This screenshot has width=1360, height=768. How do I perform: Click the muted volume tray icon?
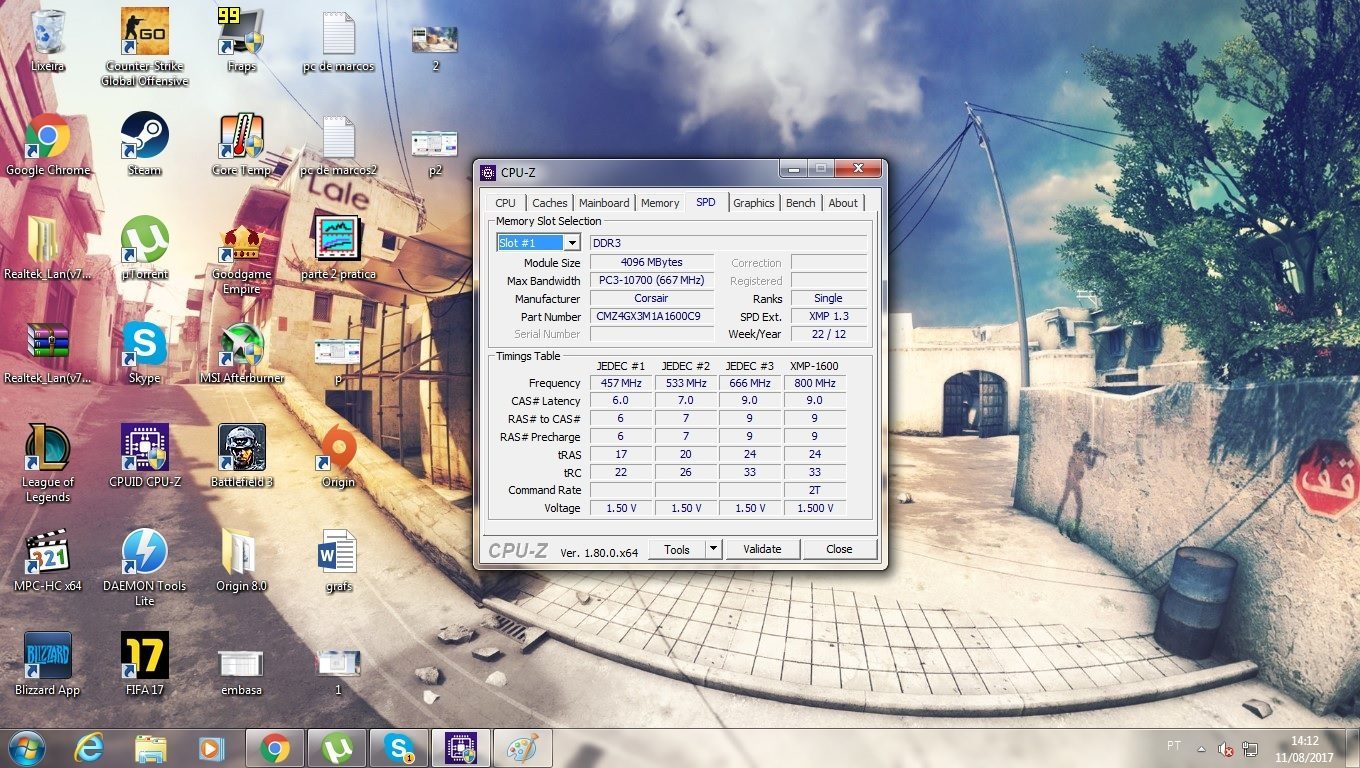pos(1226,748)
